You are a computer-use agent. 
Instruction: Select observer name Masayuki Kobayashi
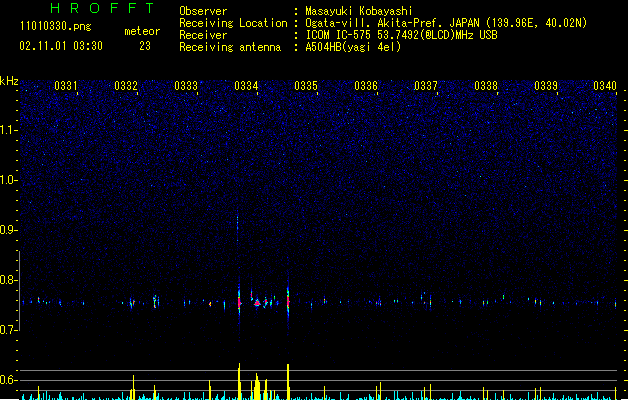click(359, 11)
